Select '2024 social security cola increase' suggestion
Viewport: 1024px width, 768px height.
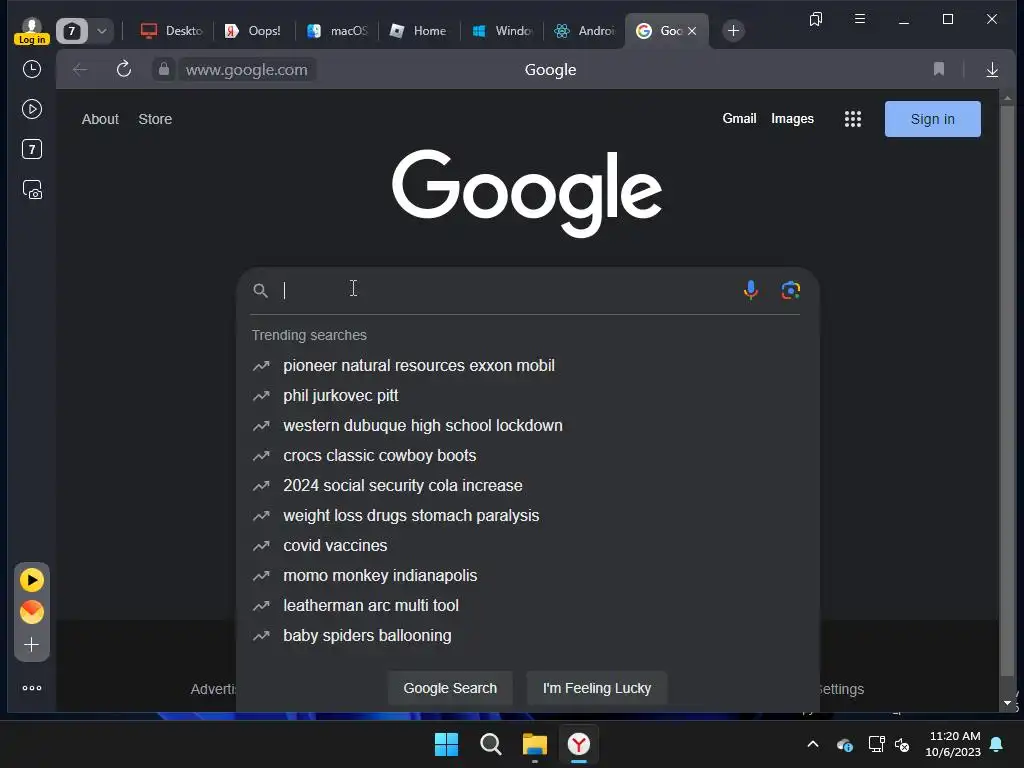click(526, 486)
